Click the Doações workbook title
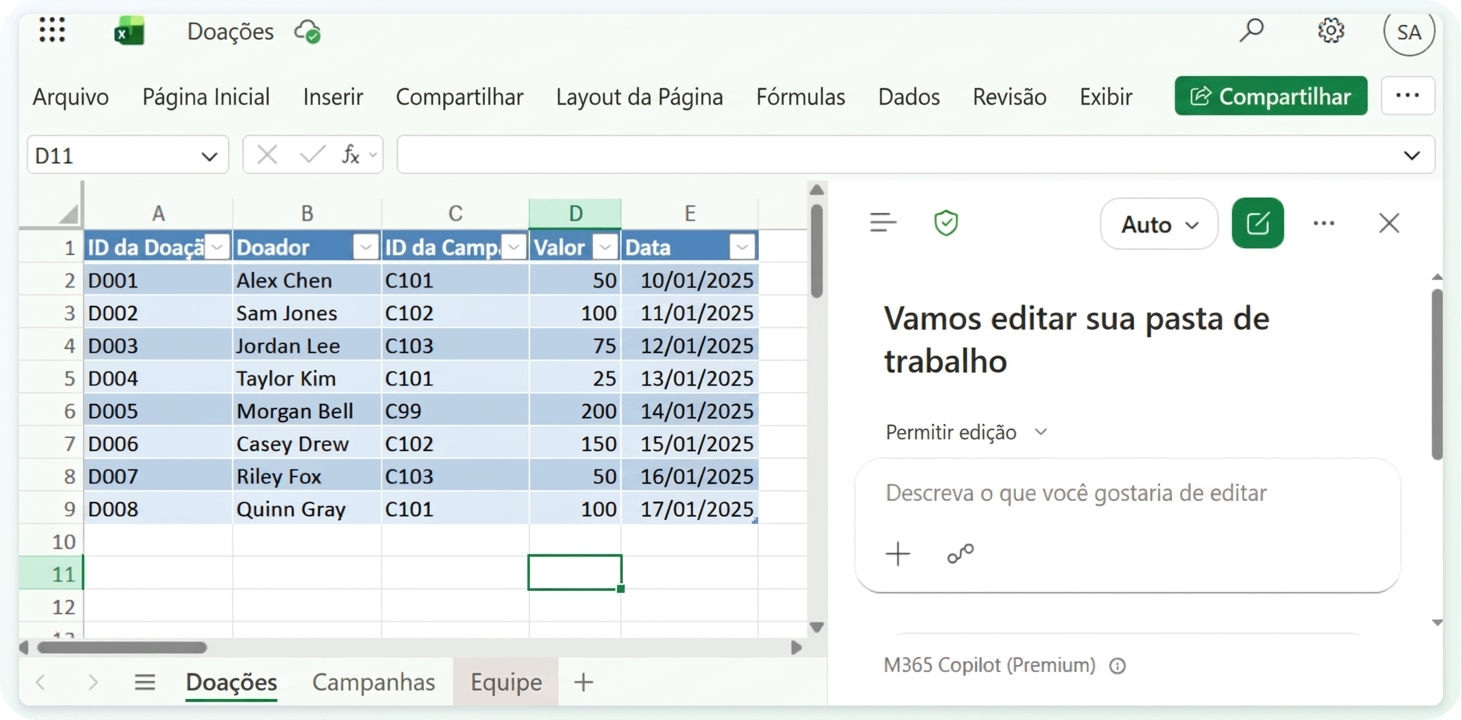Viewport: 1462px width, 720px height. click(x=230, y=32)
